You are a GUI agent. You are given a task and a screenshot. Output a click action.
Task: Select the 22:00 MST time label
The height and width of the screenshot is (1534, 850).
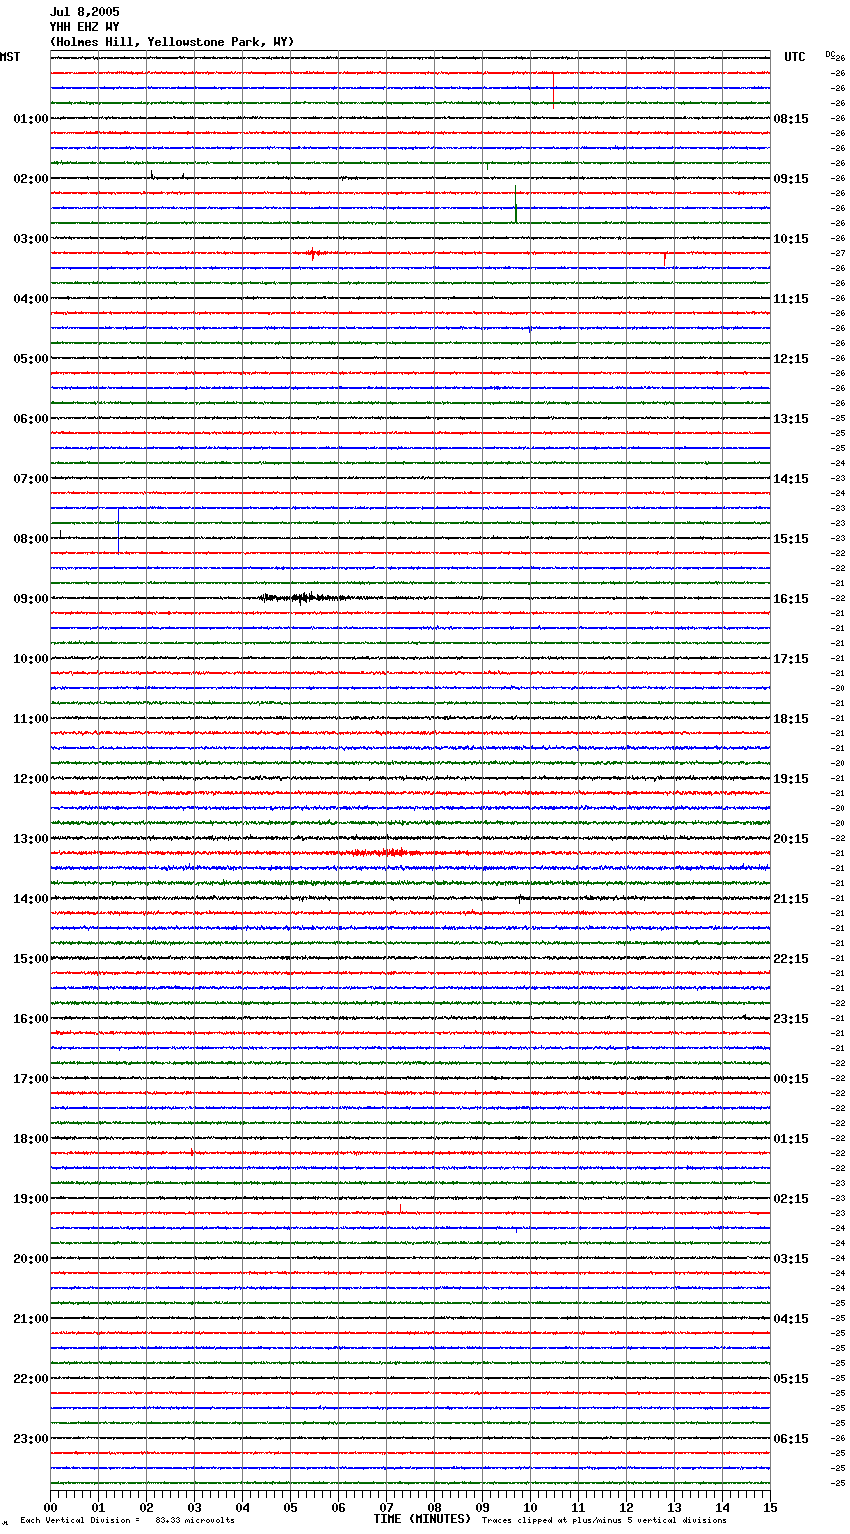coord(31,1379)
